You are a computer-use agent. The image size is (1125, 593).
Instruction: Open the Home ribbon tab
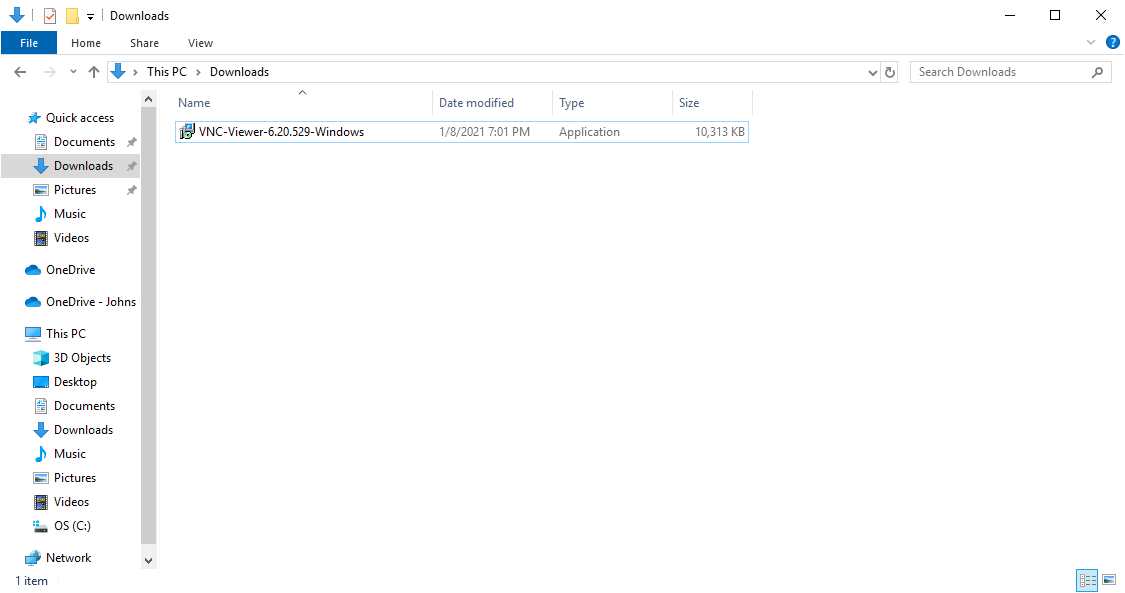[x=86, y=43]
